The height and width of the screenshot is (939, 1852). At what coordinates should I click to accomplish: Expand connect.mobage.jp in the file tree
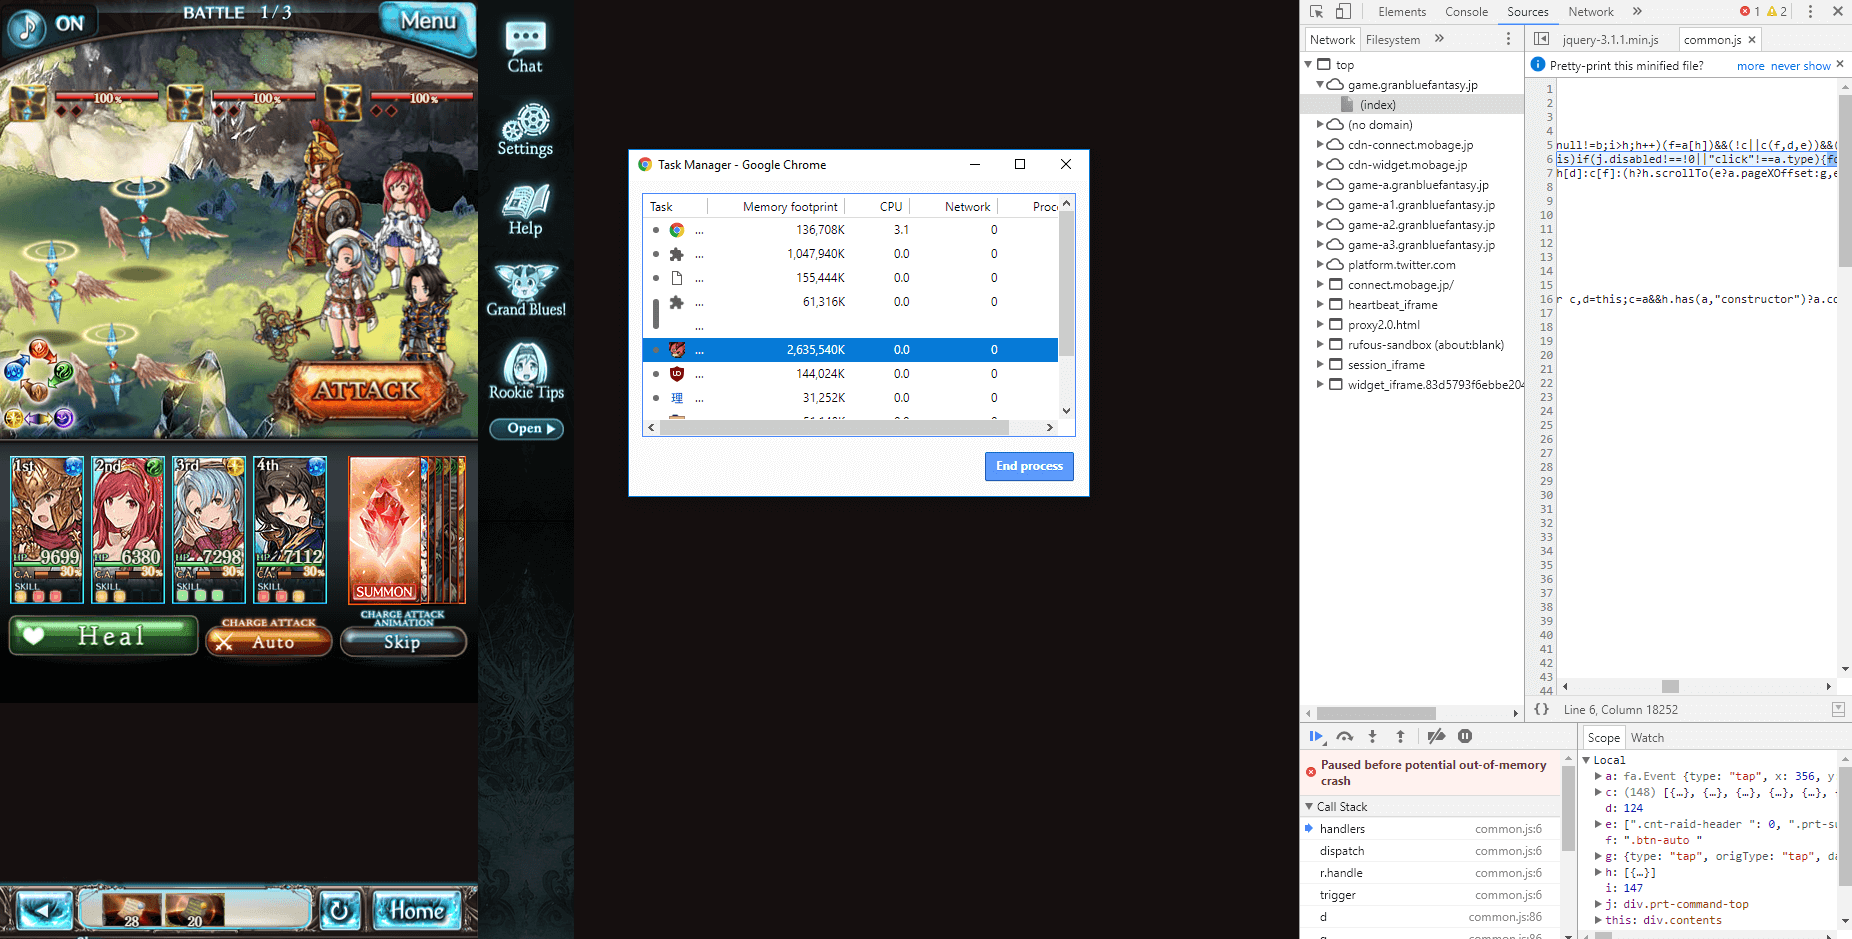[1322, 284]
